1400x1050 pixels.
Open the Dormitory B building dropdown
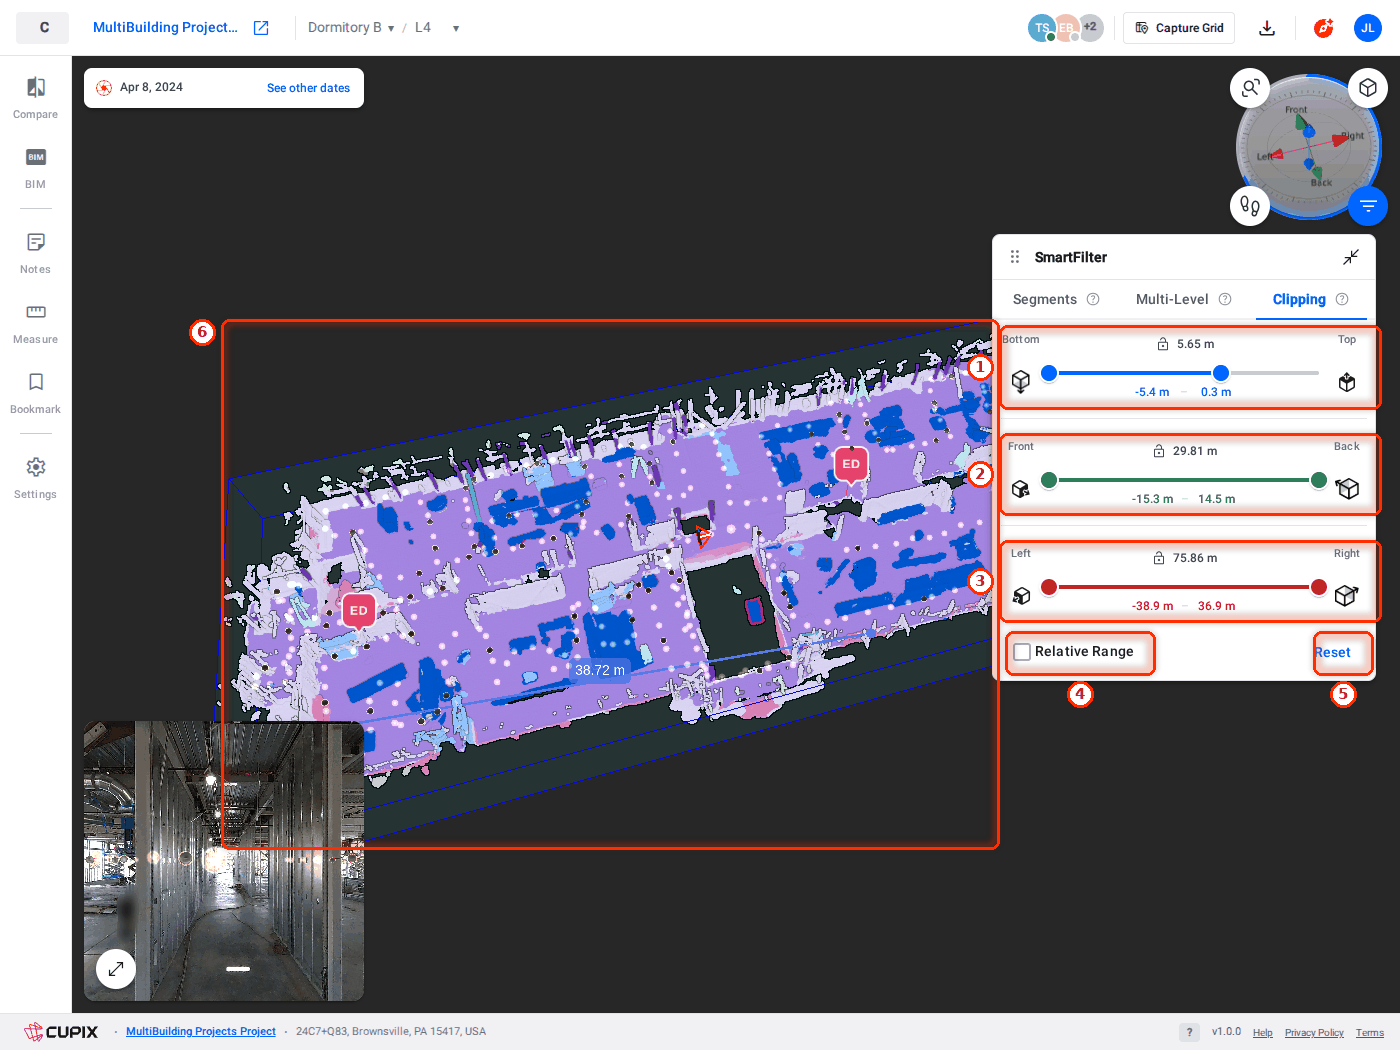(x=351, y=28)
